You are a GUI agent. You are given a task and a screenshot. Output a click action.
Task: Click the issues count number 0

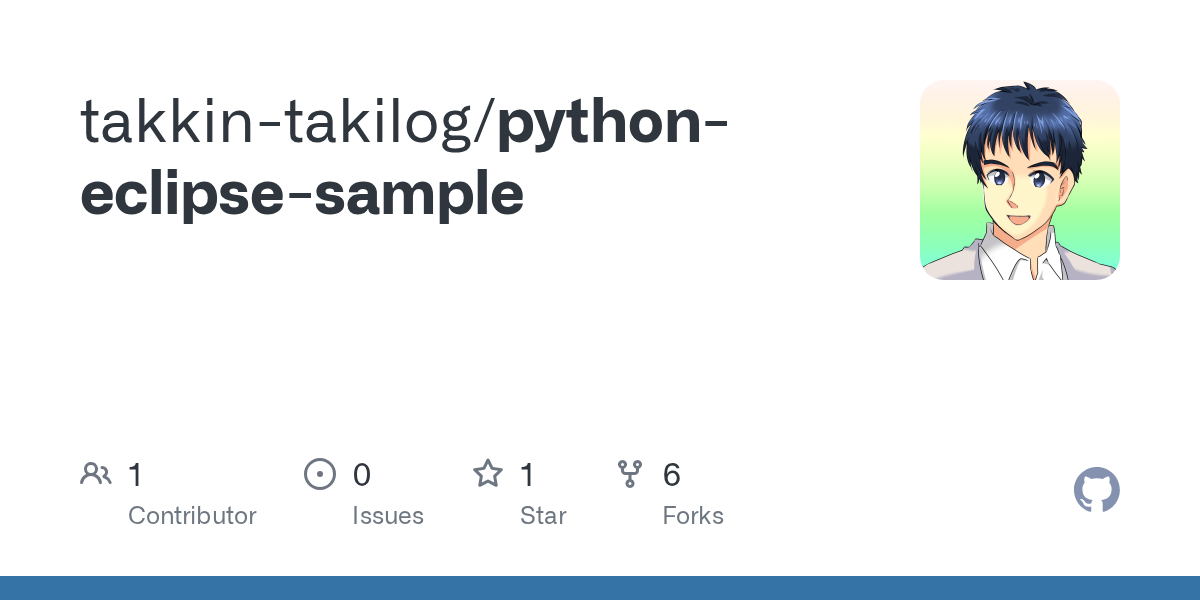362,475
